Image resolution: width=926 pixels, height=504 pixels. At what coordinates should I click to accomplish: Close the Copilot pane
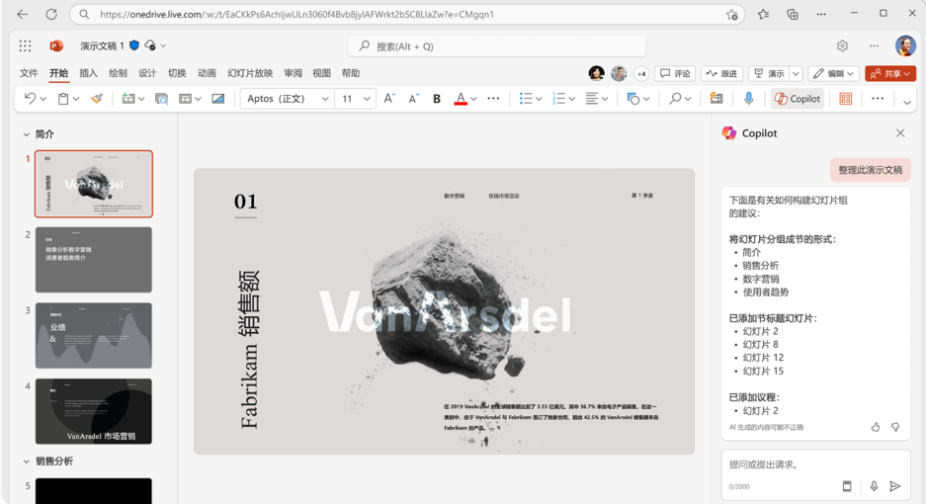[x=900, y=133]
